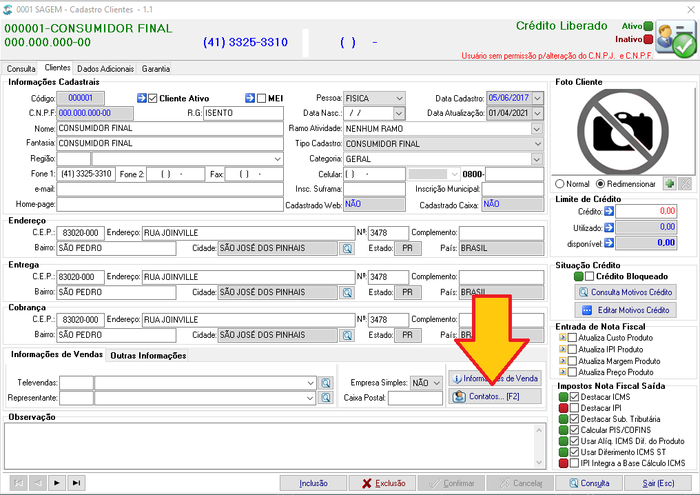Select the Redimensionar radio button

point(600,184)
